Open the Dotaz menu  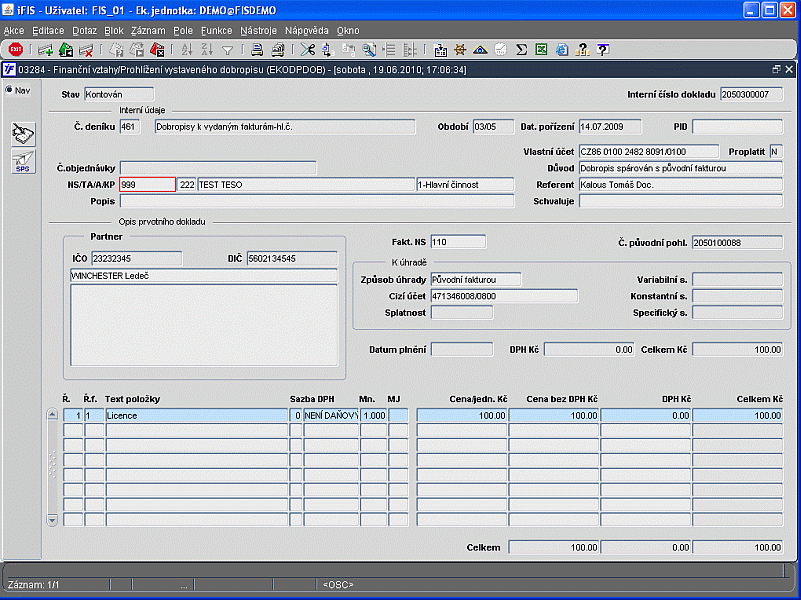[x=84, y=31]
